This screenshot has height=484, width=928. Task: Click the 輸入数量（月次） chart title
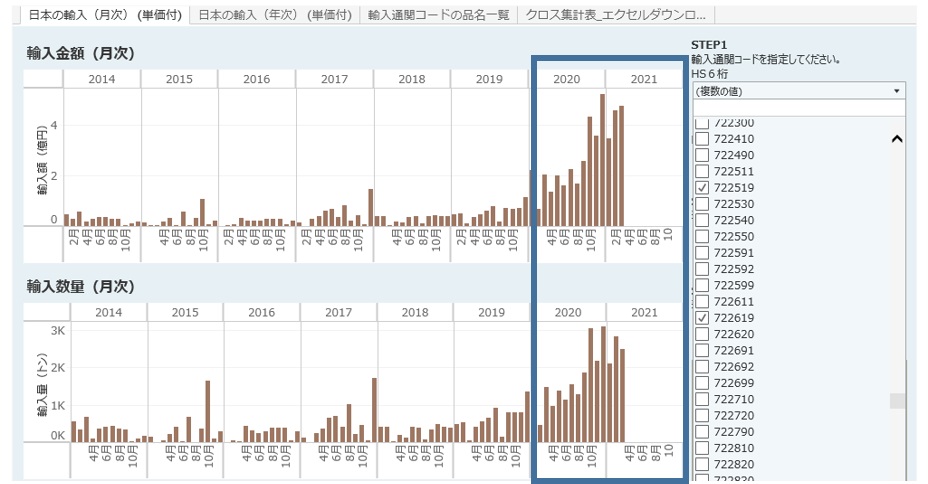(x=80, y=286)
